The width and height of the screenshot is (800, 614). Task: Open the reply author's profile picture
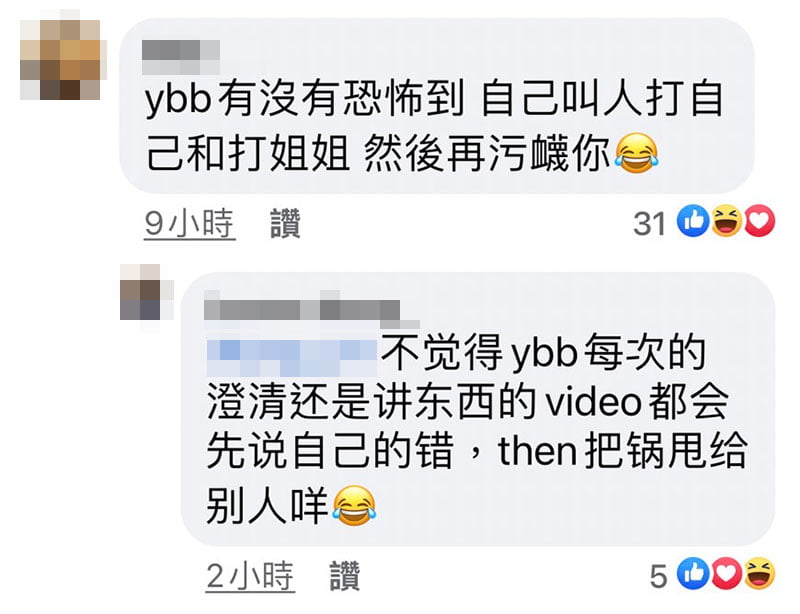click(146, 293)
